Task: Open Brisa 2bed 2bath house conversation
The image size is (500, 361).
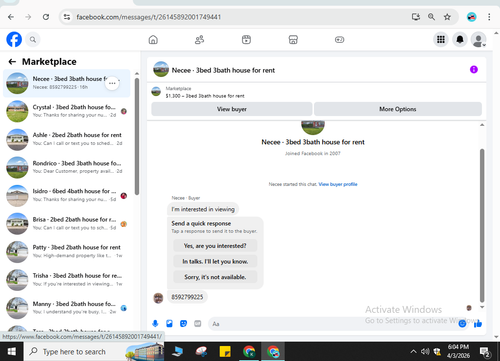Action: point(67,224)
